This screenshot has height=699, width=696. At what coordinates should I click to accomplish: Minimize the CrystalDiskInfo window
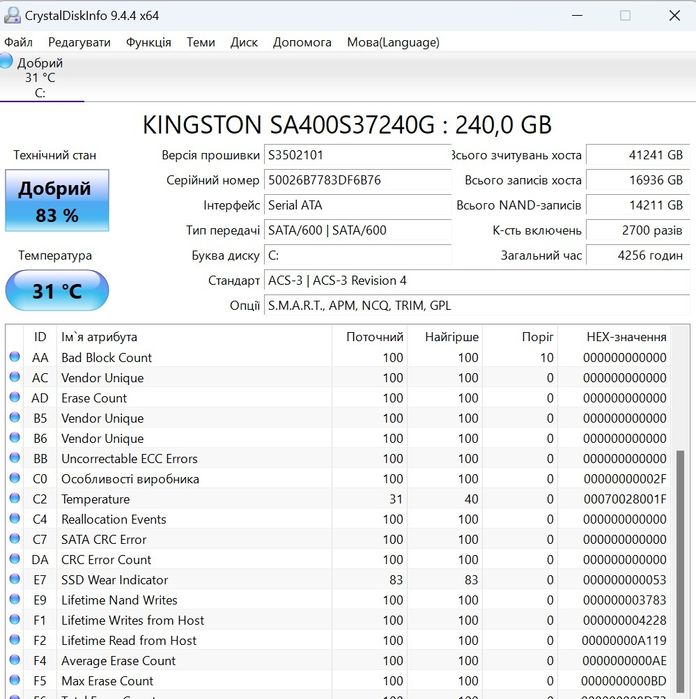(x=577, y=16)
